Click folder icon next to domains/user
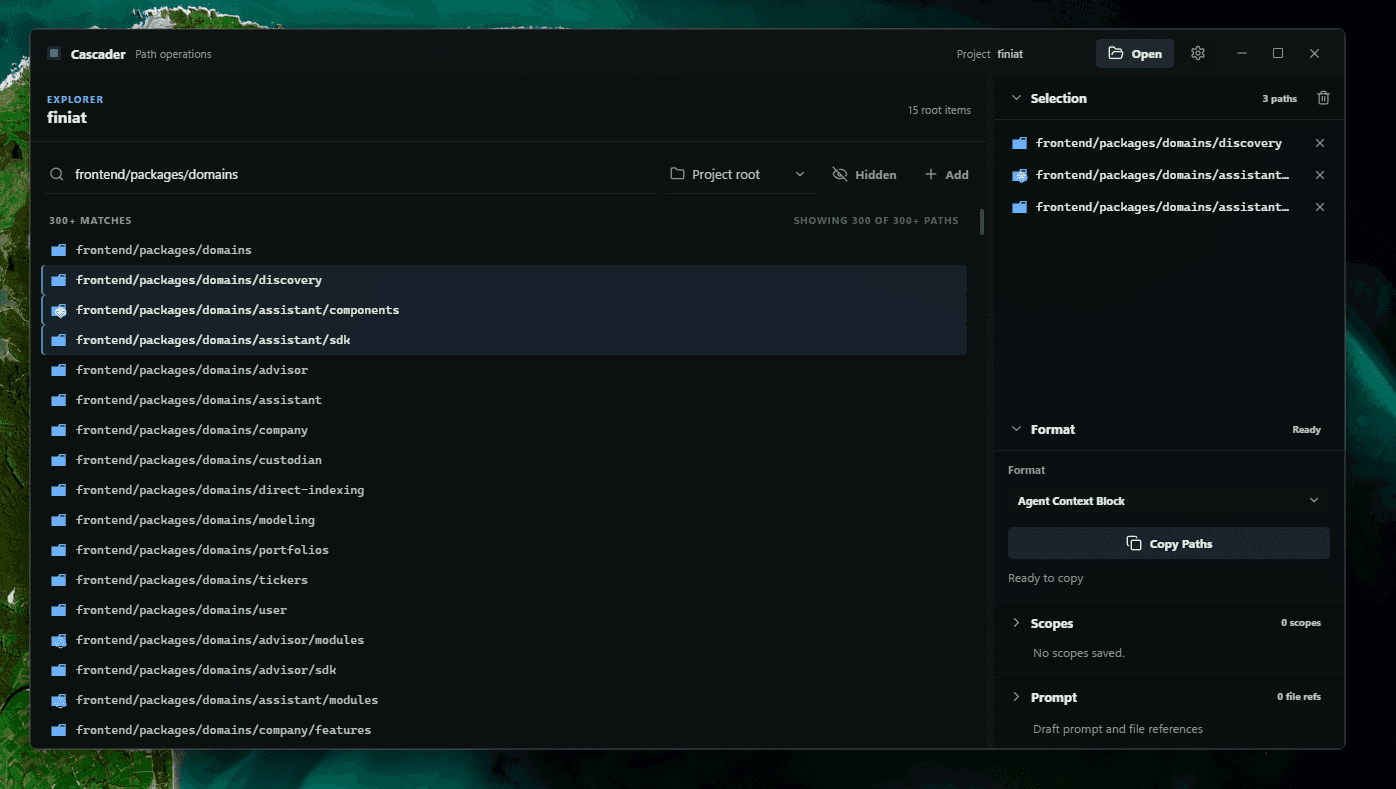 click(x=59, y=610)
